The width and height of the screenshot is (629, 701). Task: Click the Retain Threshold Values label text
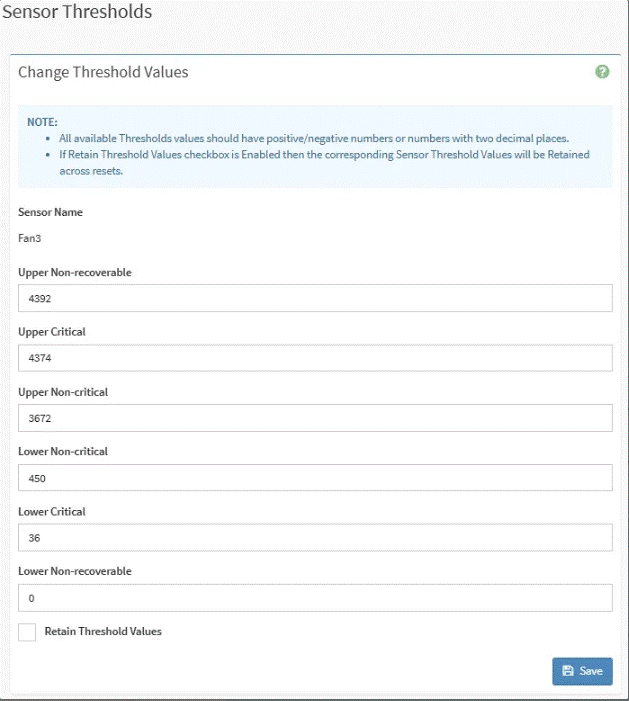pos(103,632)
